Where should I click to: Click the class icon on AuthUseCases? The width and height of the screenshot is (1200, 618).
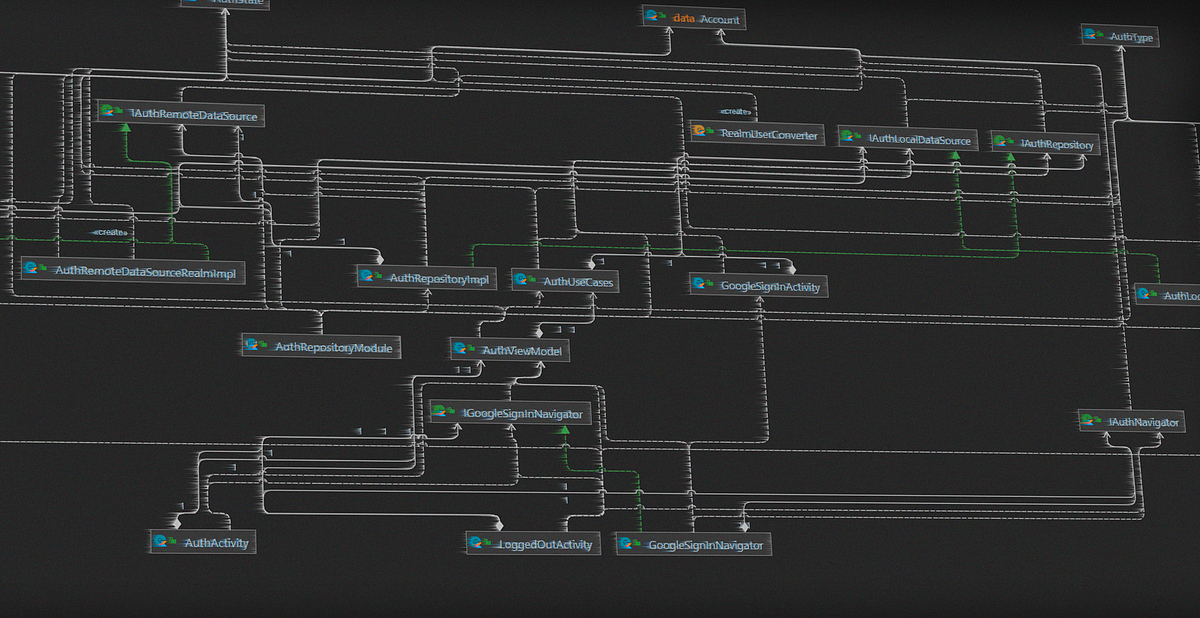click(x=523, y=281)
